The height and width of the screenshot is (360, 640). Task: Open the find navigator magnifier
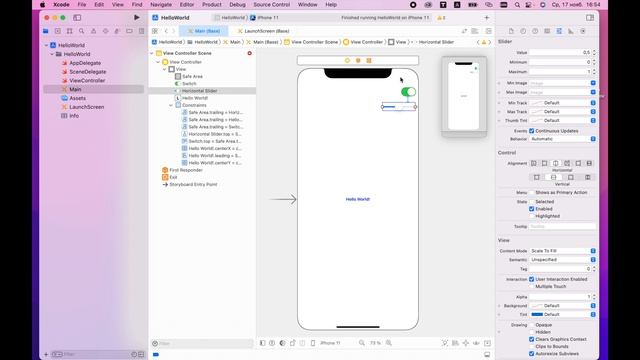pyautogui.click(x=82, y=31)
